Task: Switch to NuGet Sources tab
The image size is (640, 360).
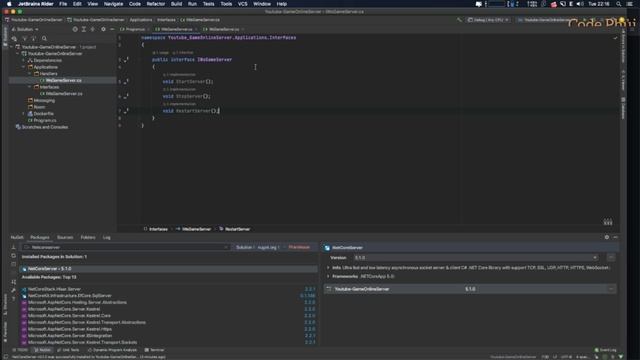Action: point(65,237)
